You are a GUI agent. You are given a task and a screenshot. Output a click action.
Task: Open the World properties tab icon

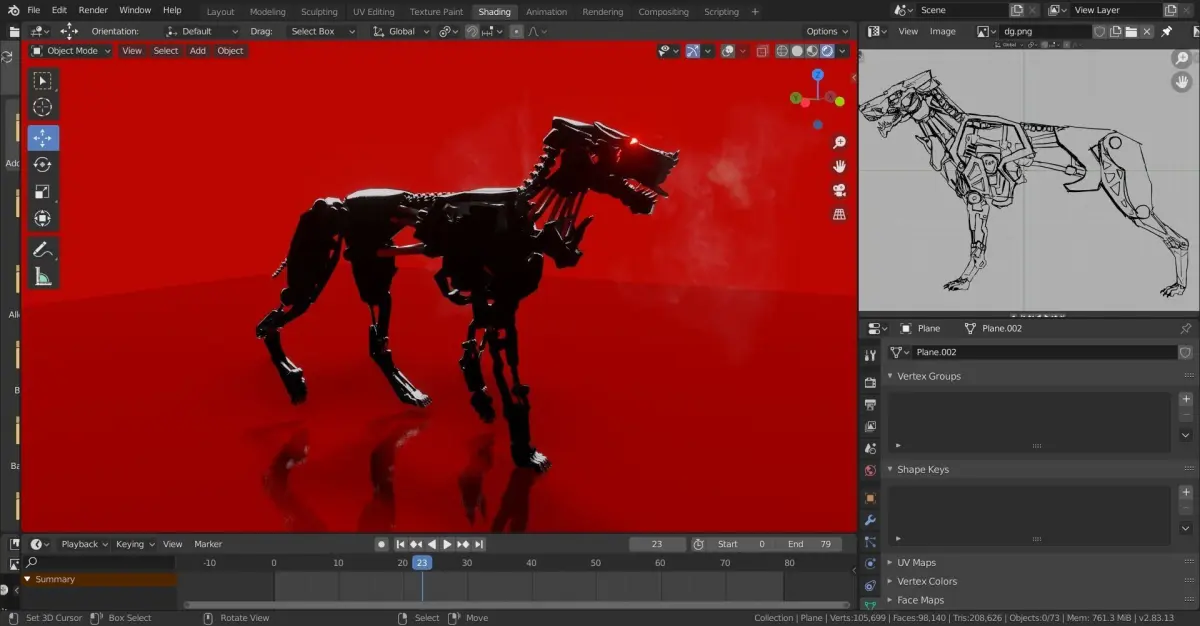[870, 470]
